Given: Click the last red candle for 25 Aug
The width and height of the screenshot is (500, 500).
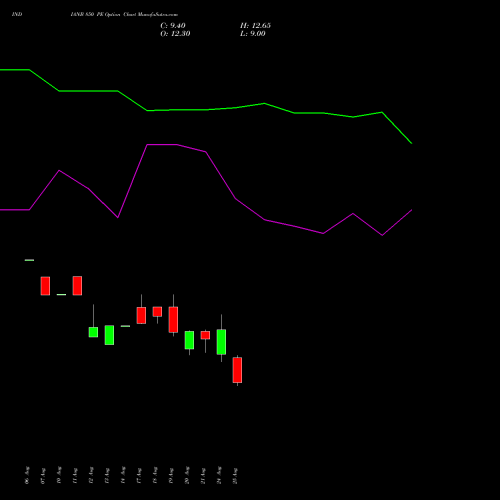Looking at the screenshot, I should (x=237, y=370).
